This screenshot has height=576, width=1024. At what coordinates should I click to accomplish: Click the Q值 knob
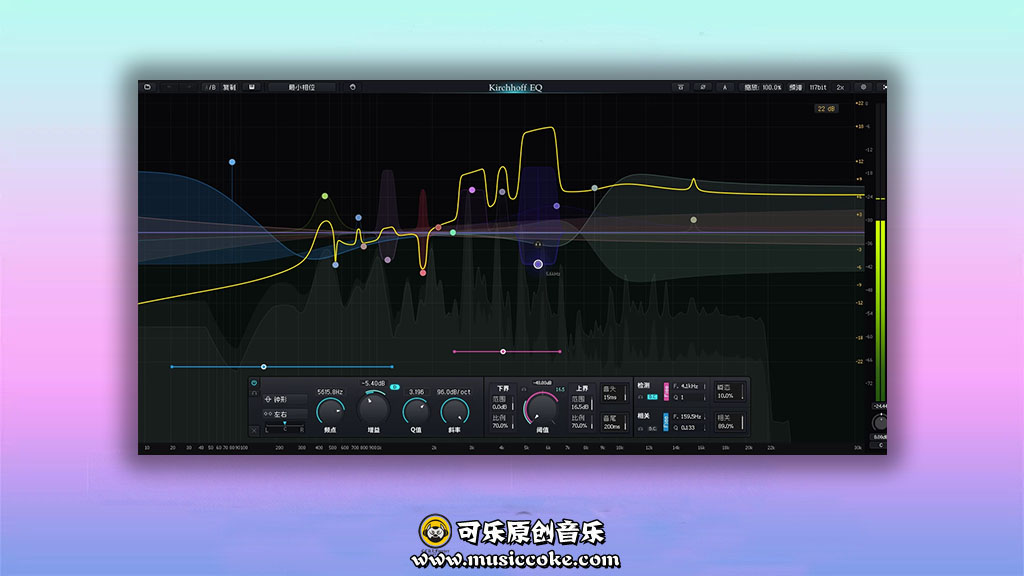pyautogui.click(x=415, y=411)
